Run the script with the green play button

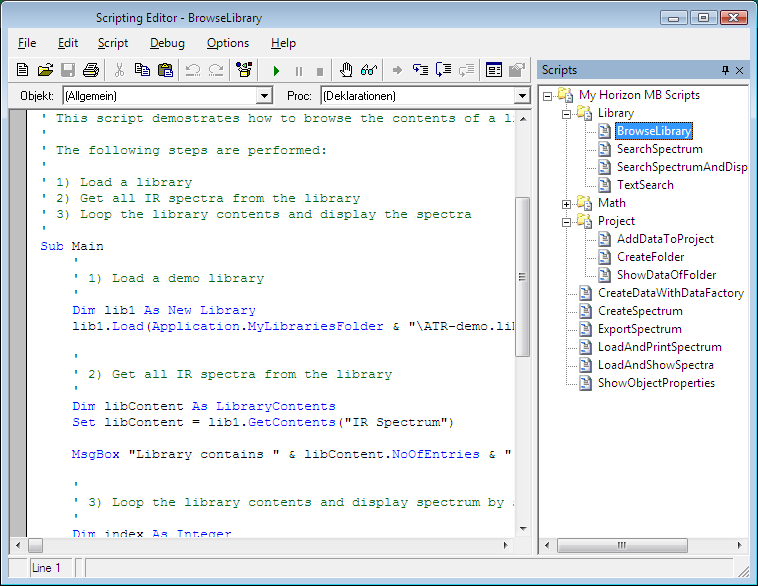[x=276, y=71]
